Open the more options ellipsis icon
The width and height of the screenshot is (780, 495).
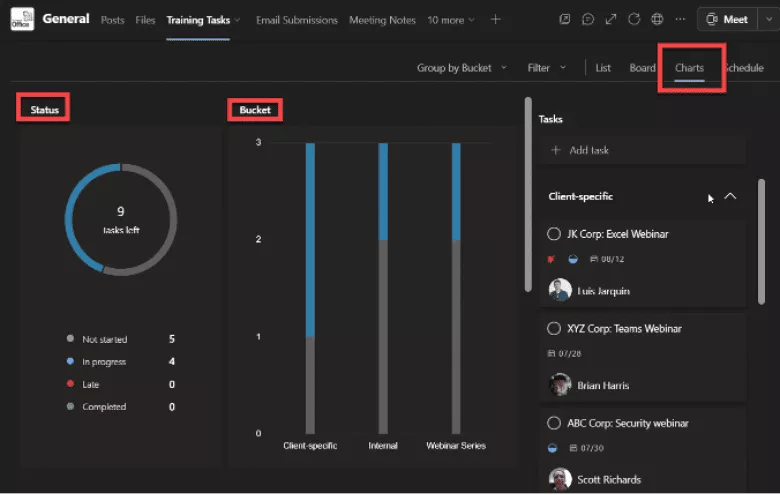tap(680, 19)
